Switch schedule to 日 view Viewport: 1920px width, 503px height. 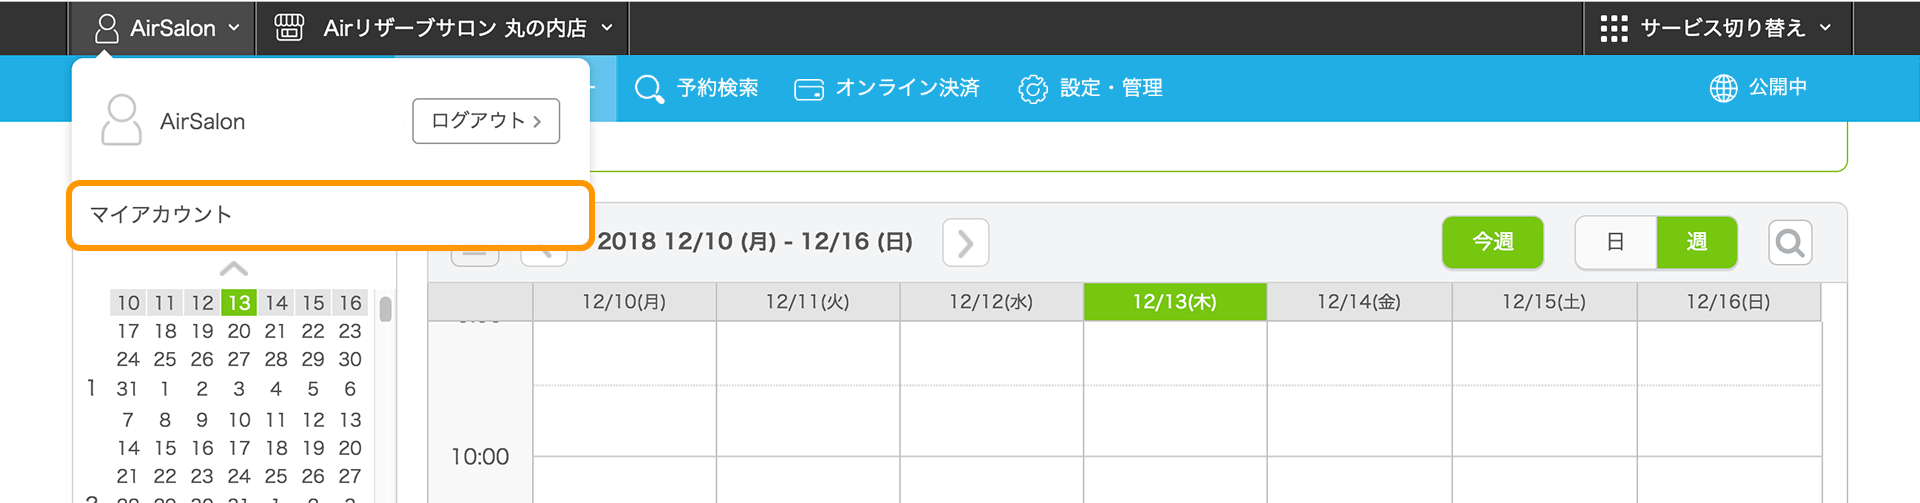tap(1615, 242)
